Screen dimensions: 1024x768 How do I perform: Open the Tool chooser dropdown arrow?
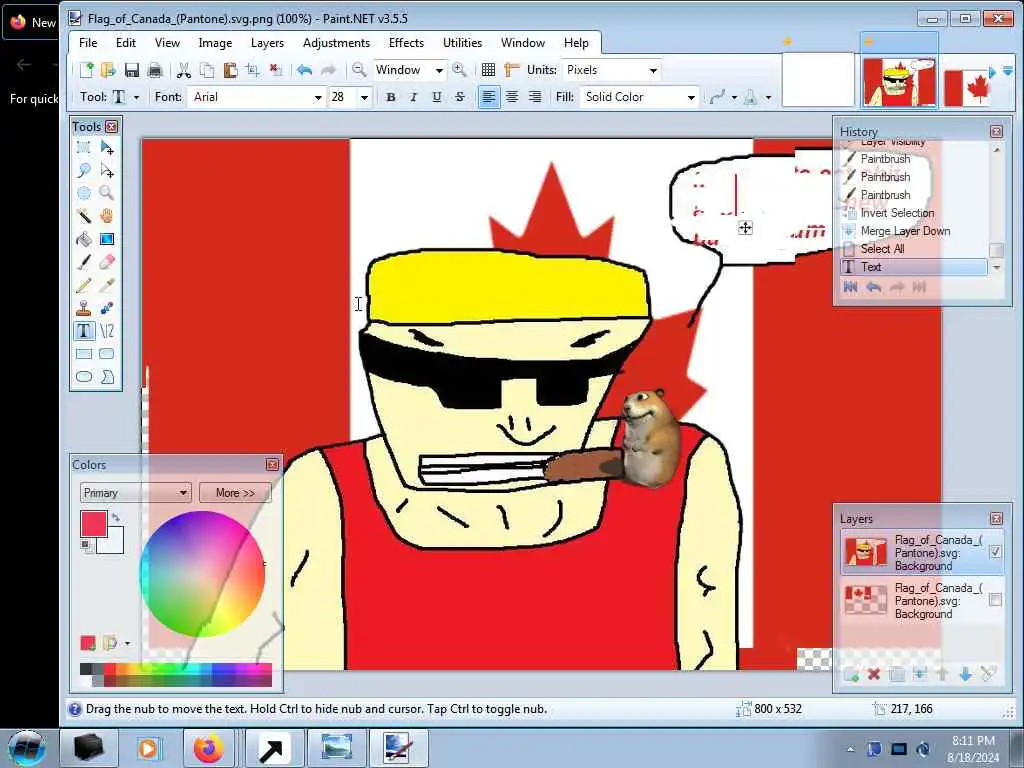tap(136, 97)
